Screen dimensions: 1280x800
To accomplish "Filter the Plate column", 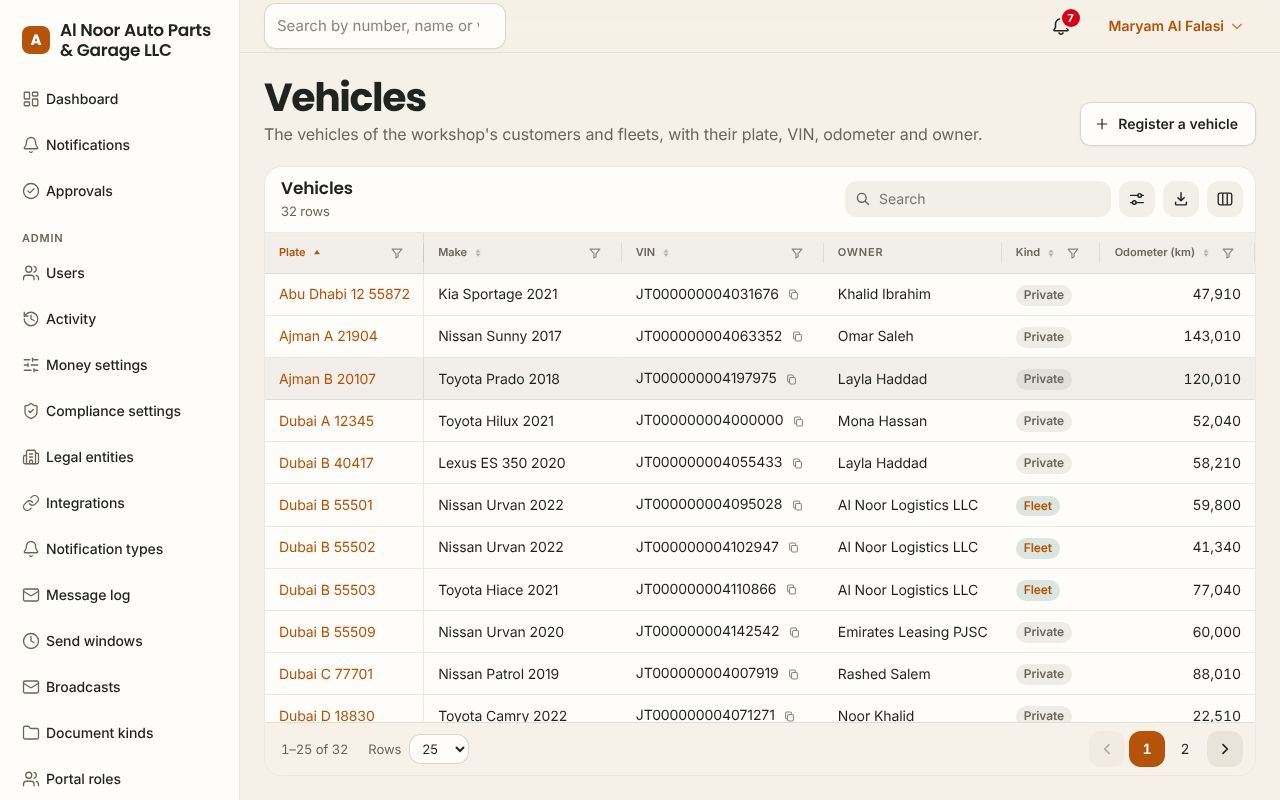I will (x=397, y=253).
